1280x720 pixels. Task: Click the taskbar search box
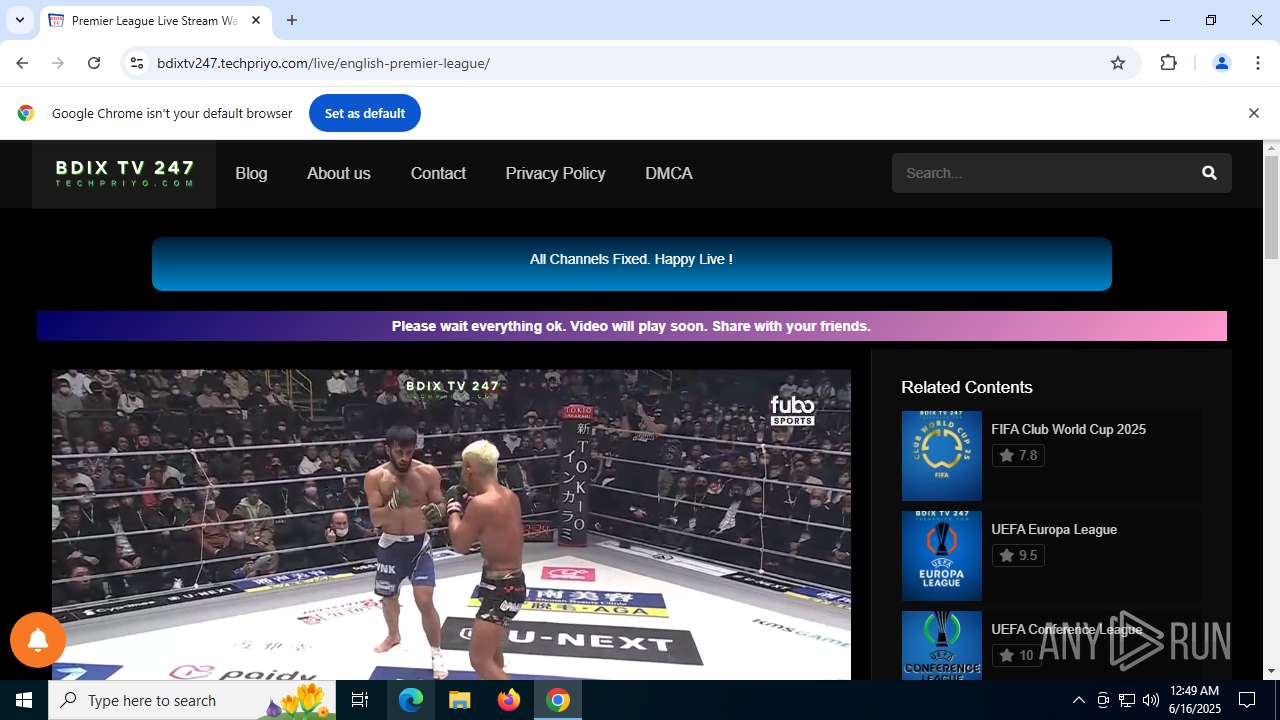pos(192,700)
